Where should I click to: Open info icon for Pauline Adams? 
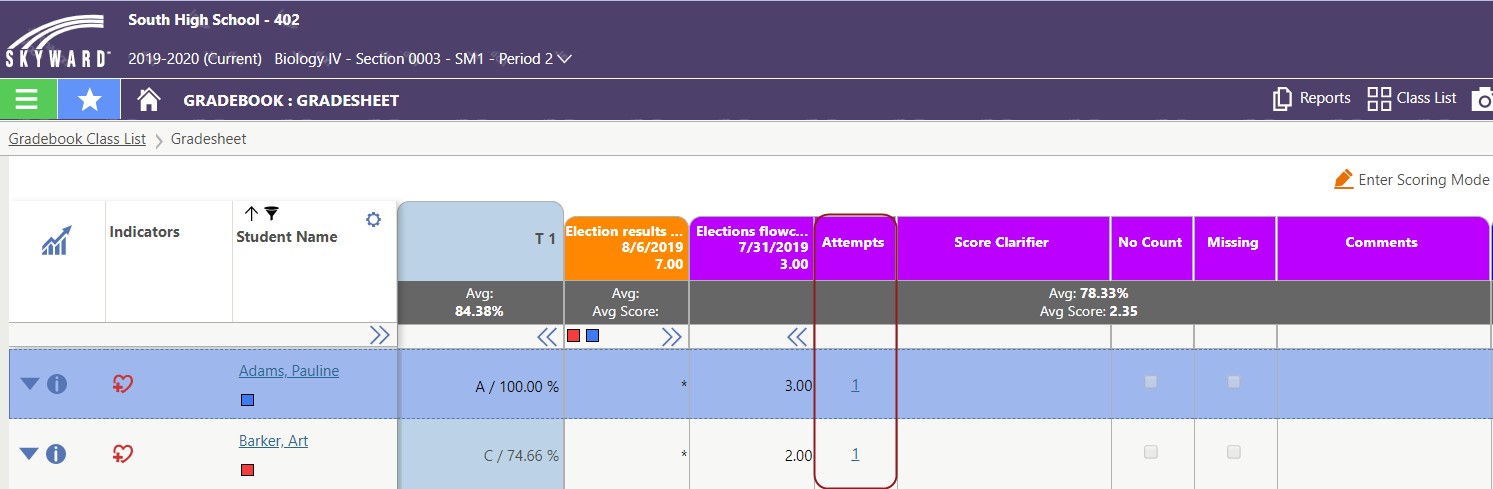pyautogui.click(x=57, y=384)
